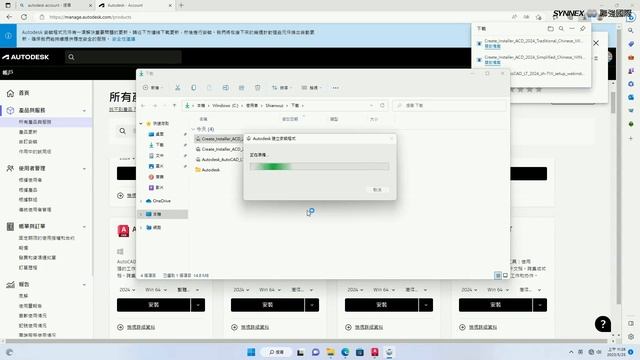Click the Autodesk logo in the header

[x=25, y=57]
